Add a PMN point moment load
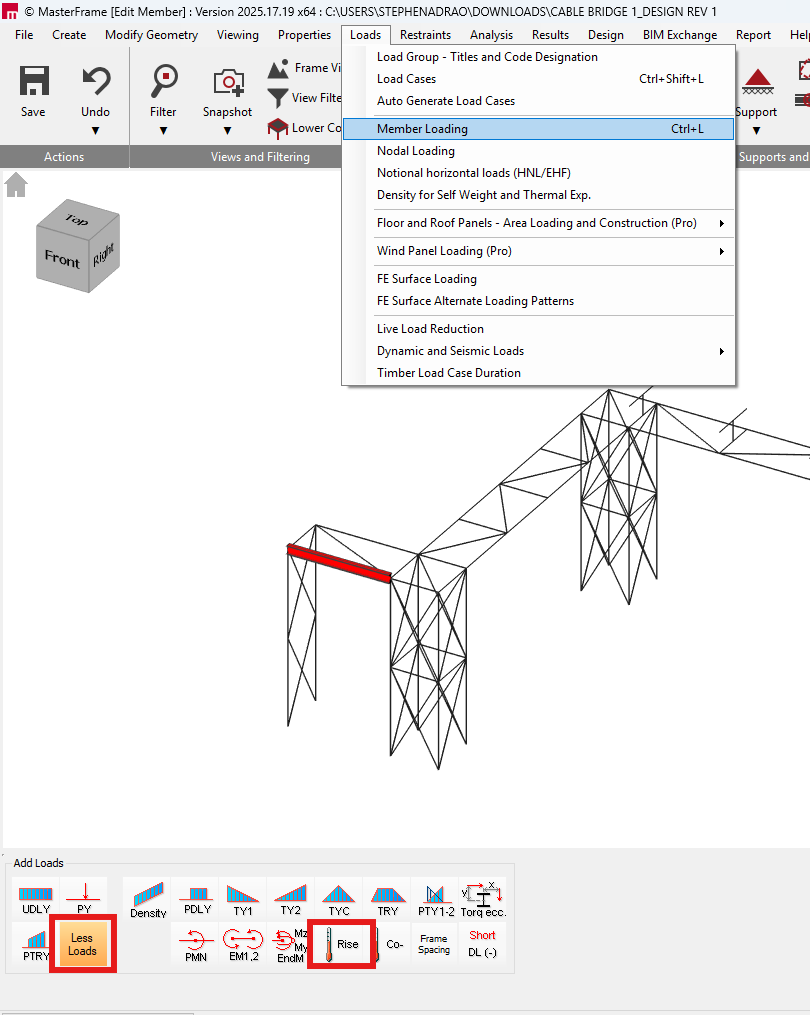This screenshot has width=810, height=1015. [x=196, y=944]
